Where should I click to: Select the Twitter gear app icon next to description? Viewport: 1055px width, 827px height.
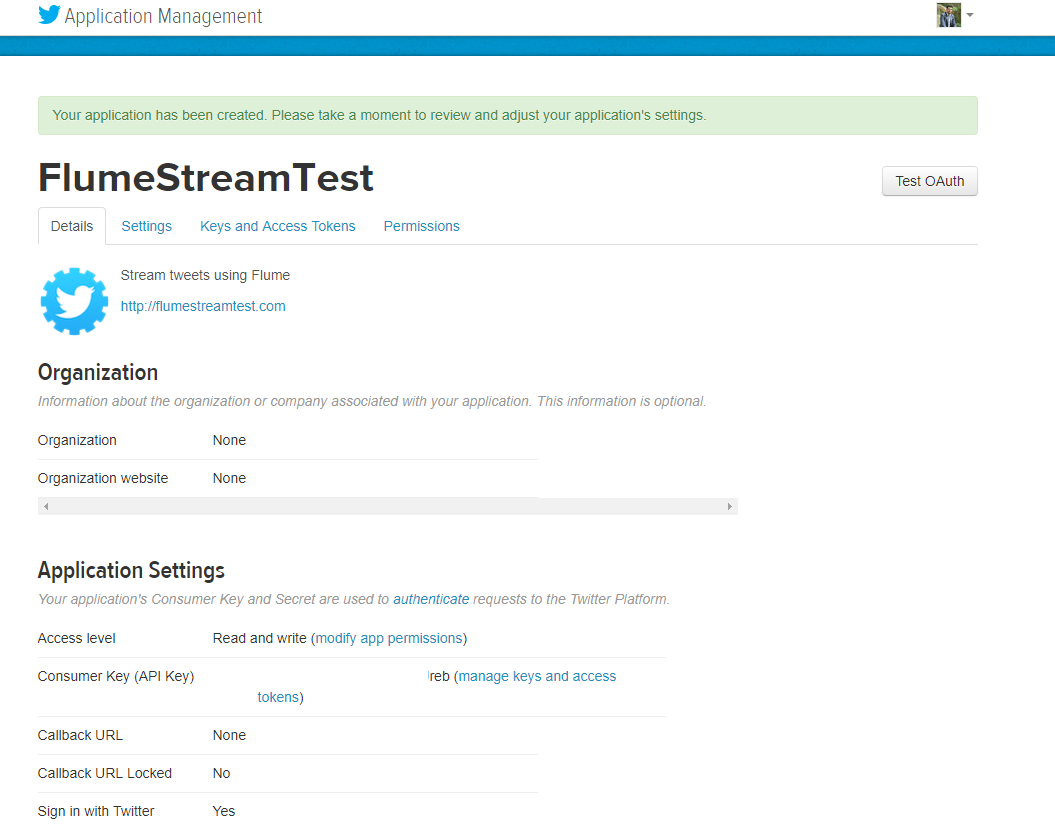73,300
